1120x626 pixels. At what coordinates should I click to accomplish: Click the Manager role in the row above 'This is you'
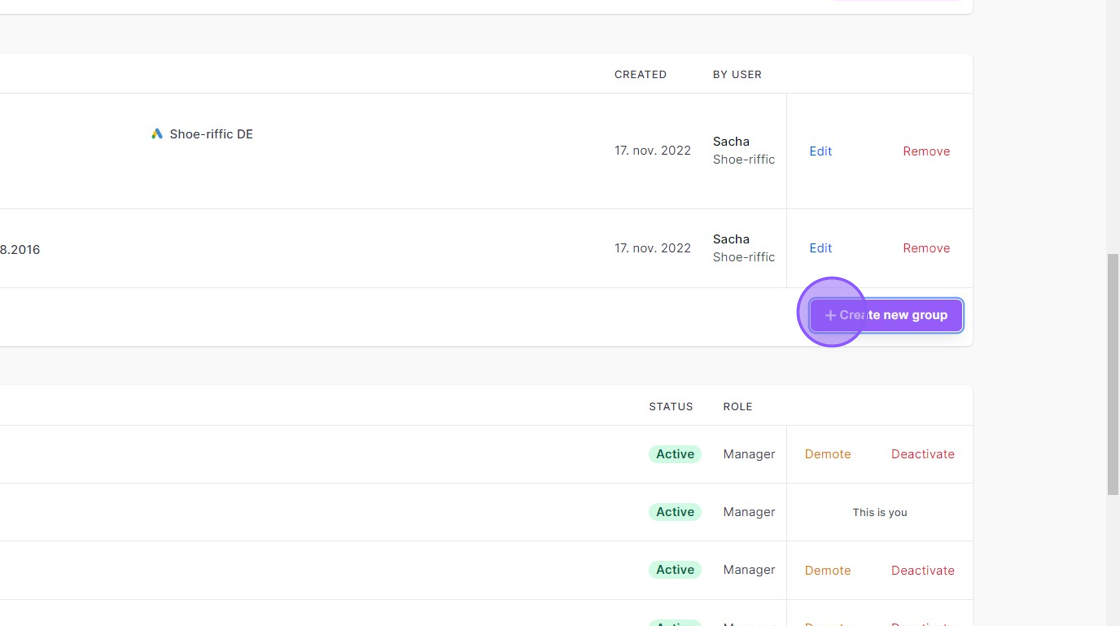pos(749,454)
